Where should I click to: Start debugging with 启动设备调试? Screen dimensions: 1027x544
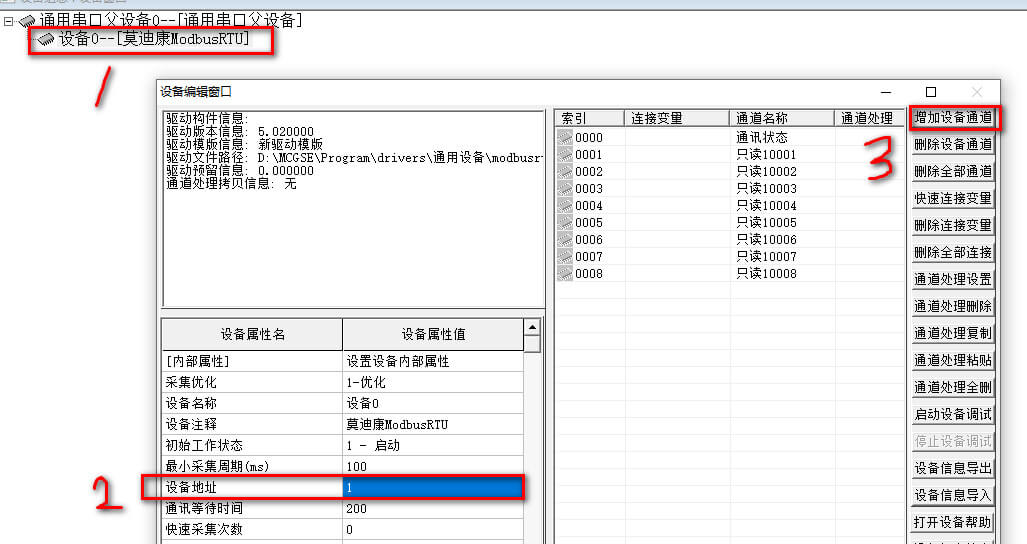(x=953, y=414)
